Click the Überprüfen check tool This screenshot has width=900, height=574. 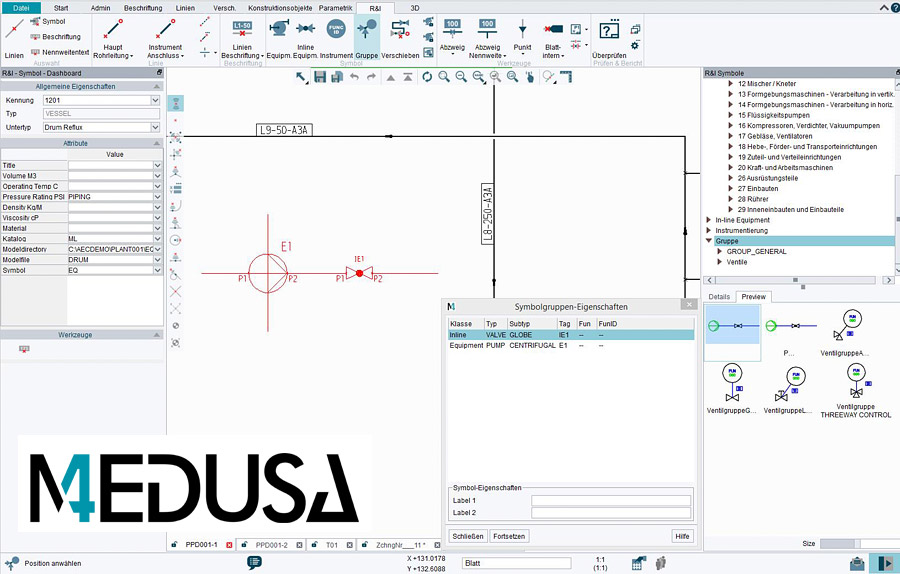pyautogui.click(x=609, y=38)
